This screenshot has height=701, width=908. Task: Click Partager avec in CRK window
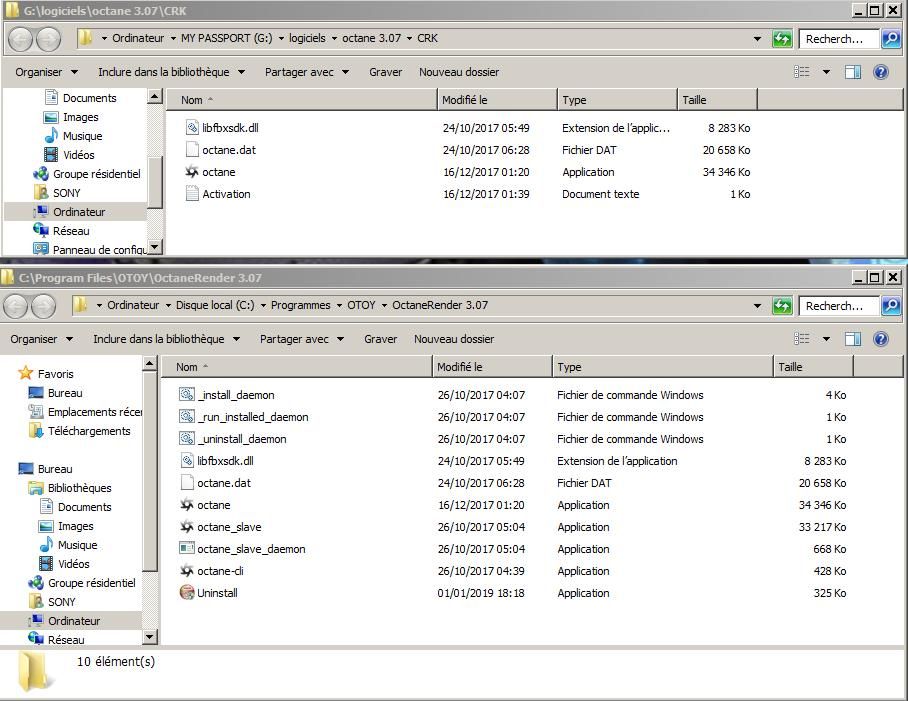coord(307,72)
